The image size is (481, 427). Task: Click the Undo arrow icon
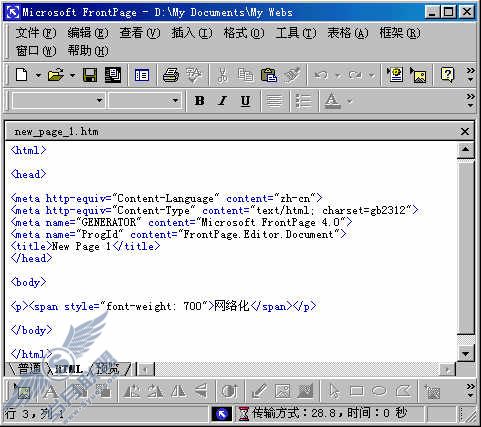coord(321,75)
